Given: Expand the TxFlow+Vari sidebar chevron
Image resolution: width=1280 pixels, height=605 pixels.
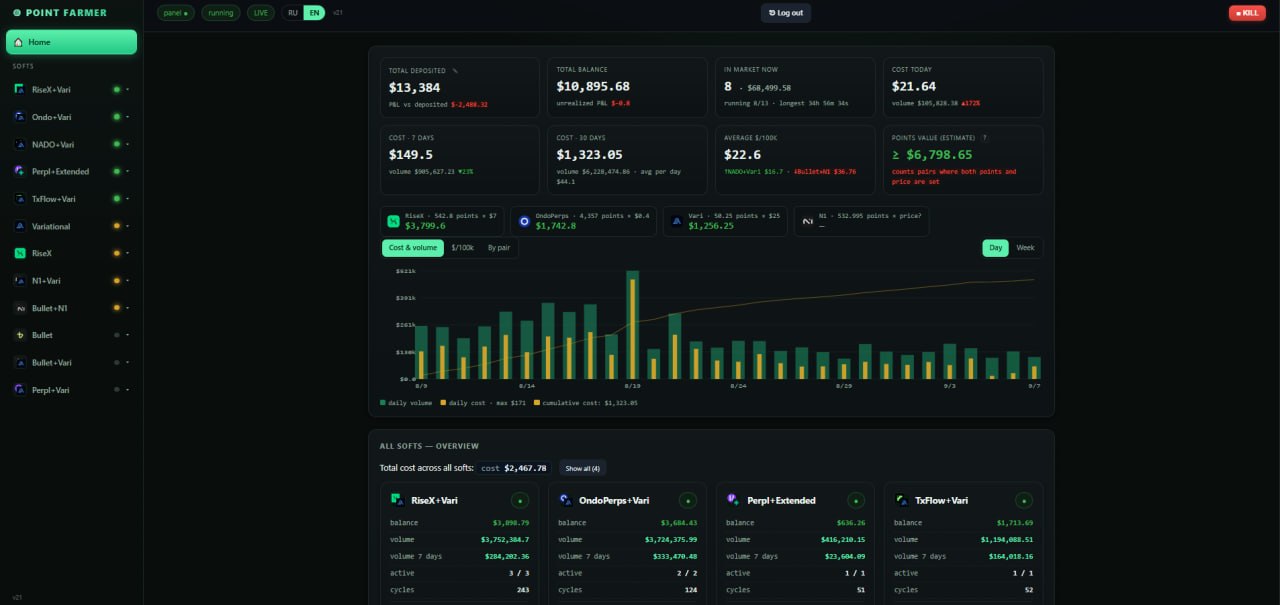Looking at the screenshot, I should click(x=128, y=199).
